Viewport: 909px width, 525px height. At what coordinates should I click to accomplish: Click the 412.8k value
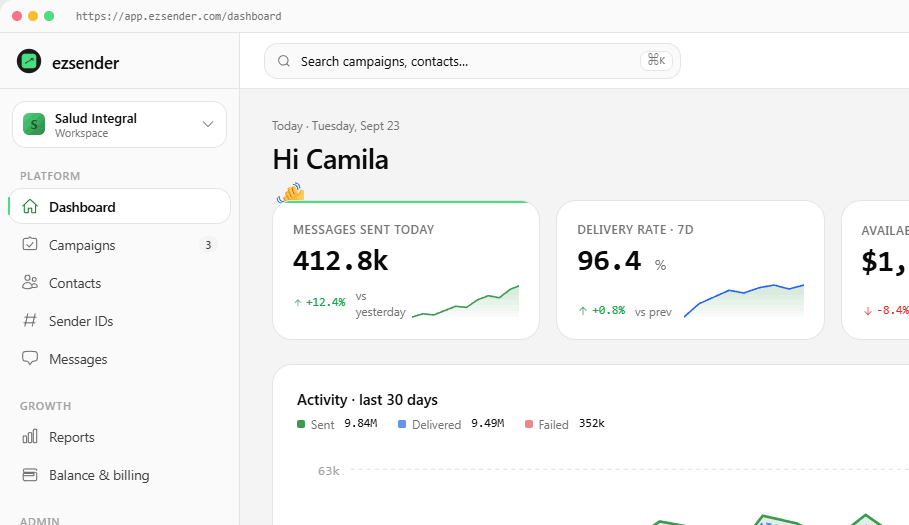tap(340, 261)
